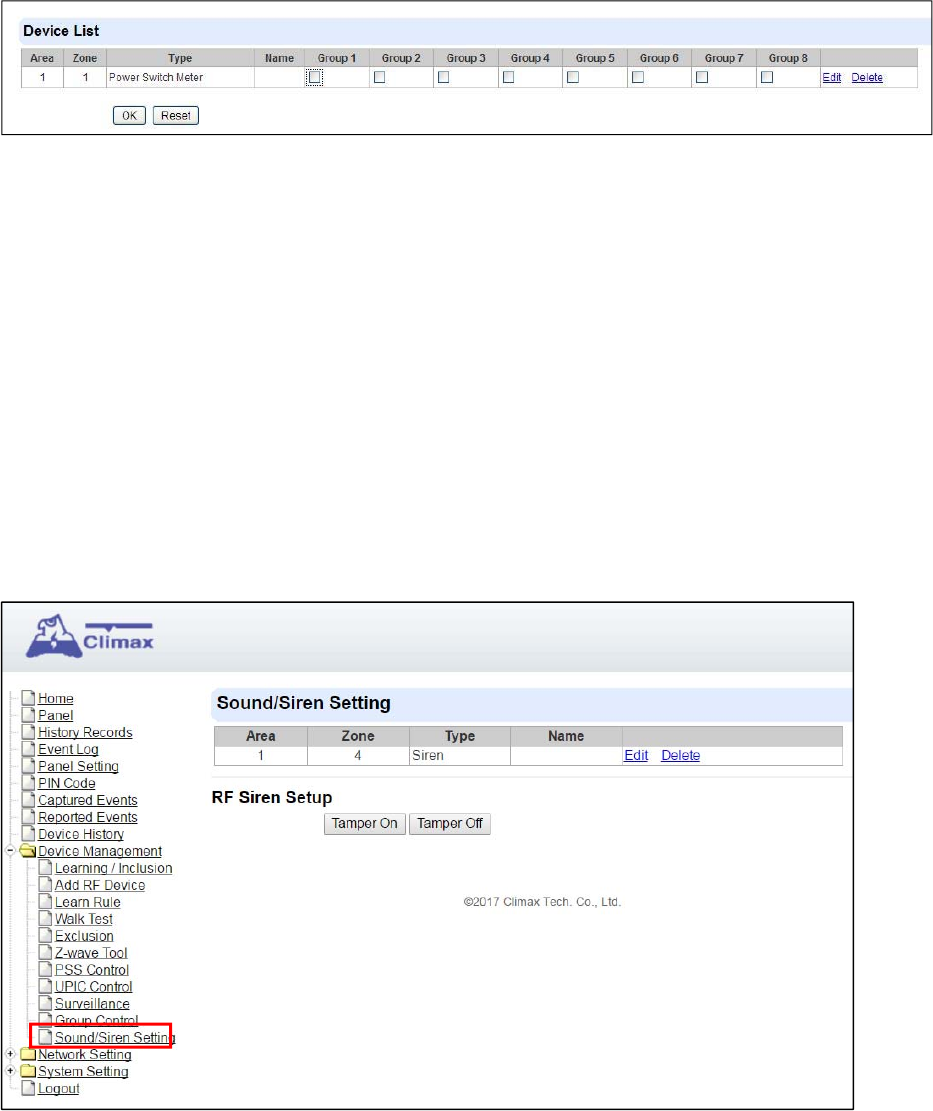
Task: Toggle the Group 5 checkbox
Action: pyautogui.click(x=573, y=77)
